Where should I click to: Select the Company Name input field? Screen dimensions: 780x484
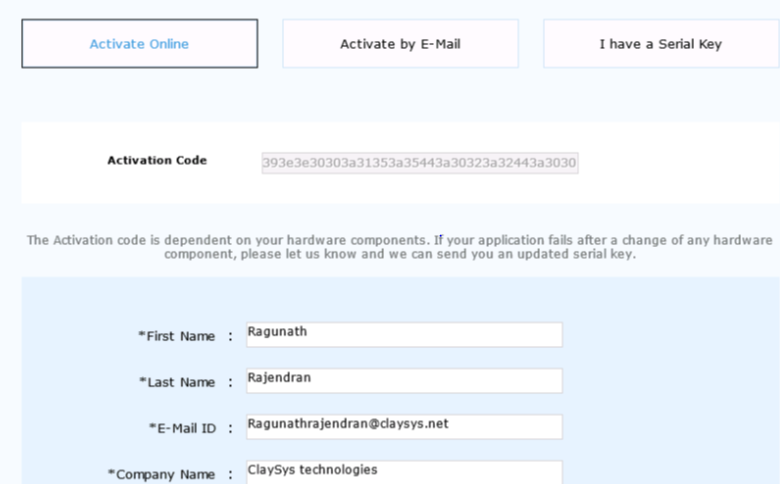404,472
